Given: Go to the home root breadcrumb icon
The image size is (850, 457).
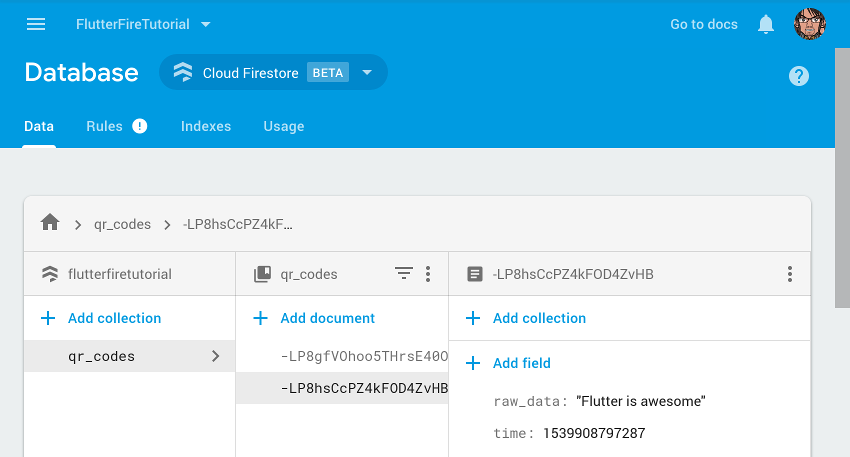Looking at the screenshot, I should pos(50,222).
